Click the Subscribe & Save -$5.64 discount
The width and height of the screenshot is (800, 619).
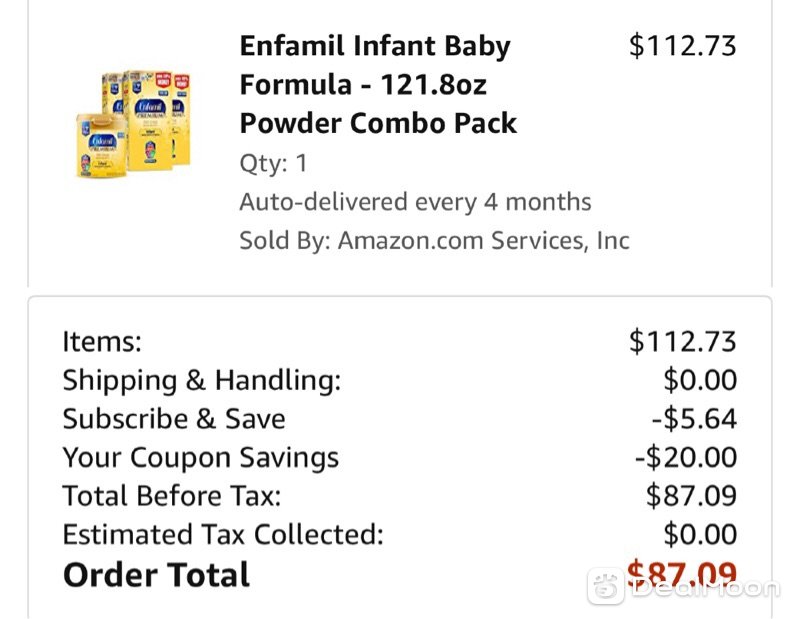(x=694, y=419)
